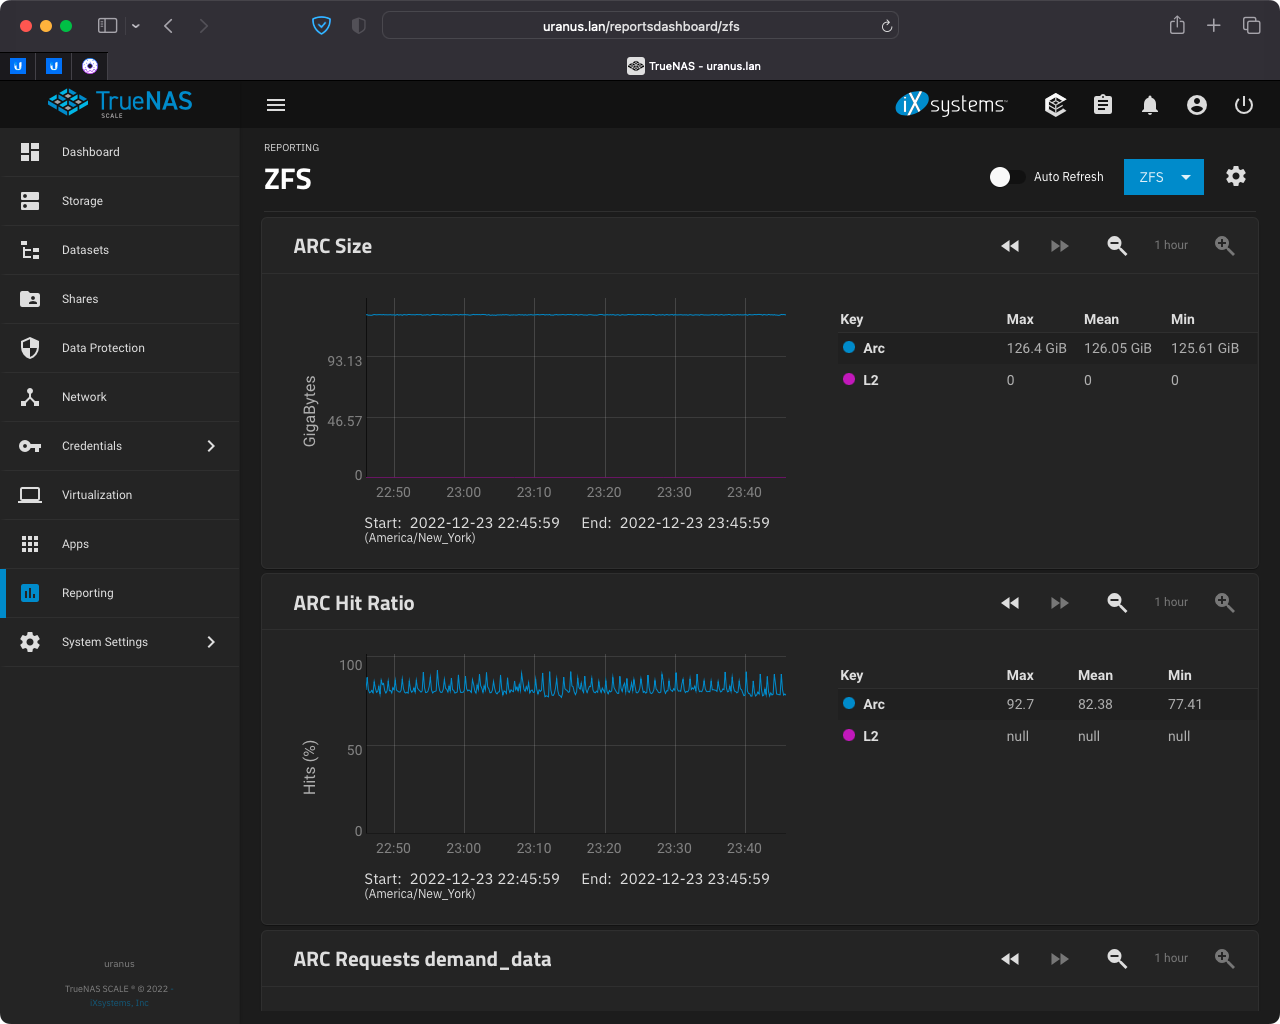Select the TrueNAS - uranus.lan tab
This screenshot has height=1024, width=1280.
click(694, 66)
